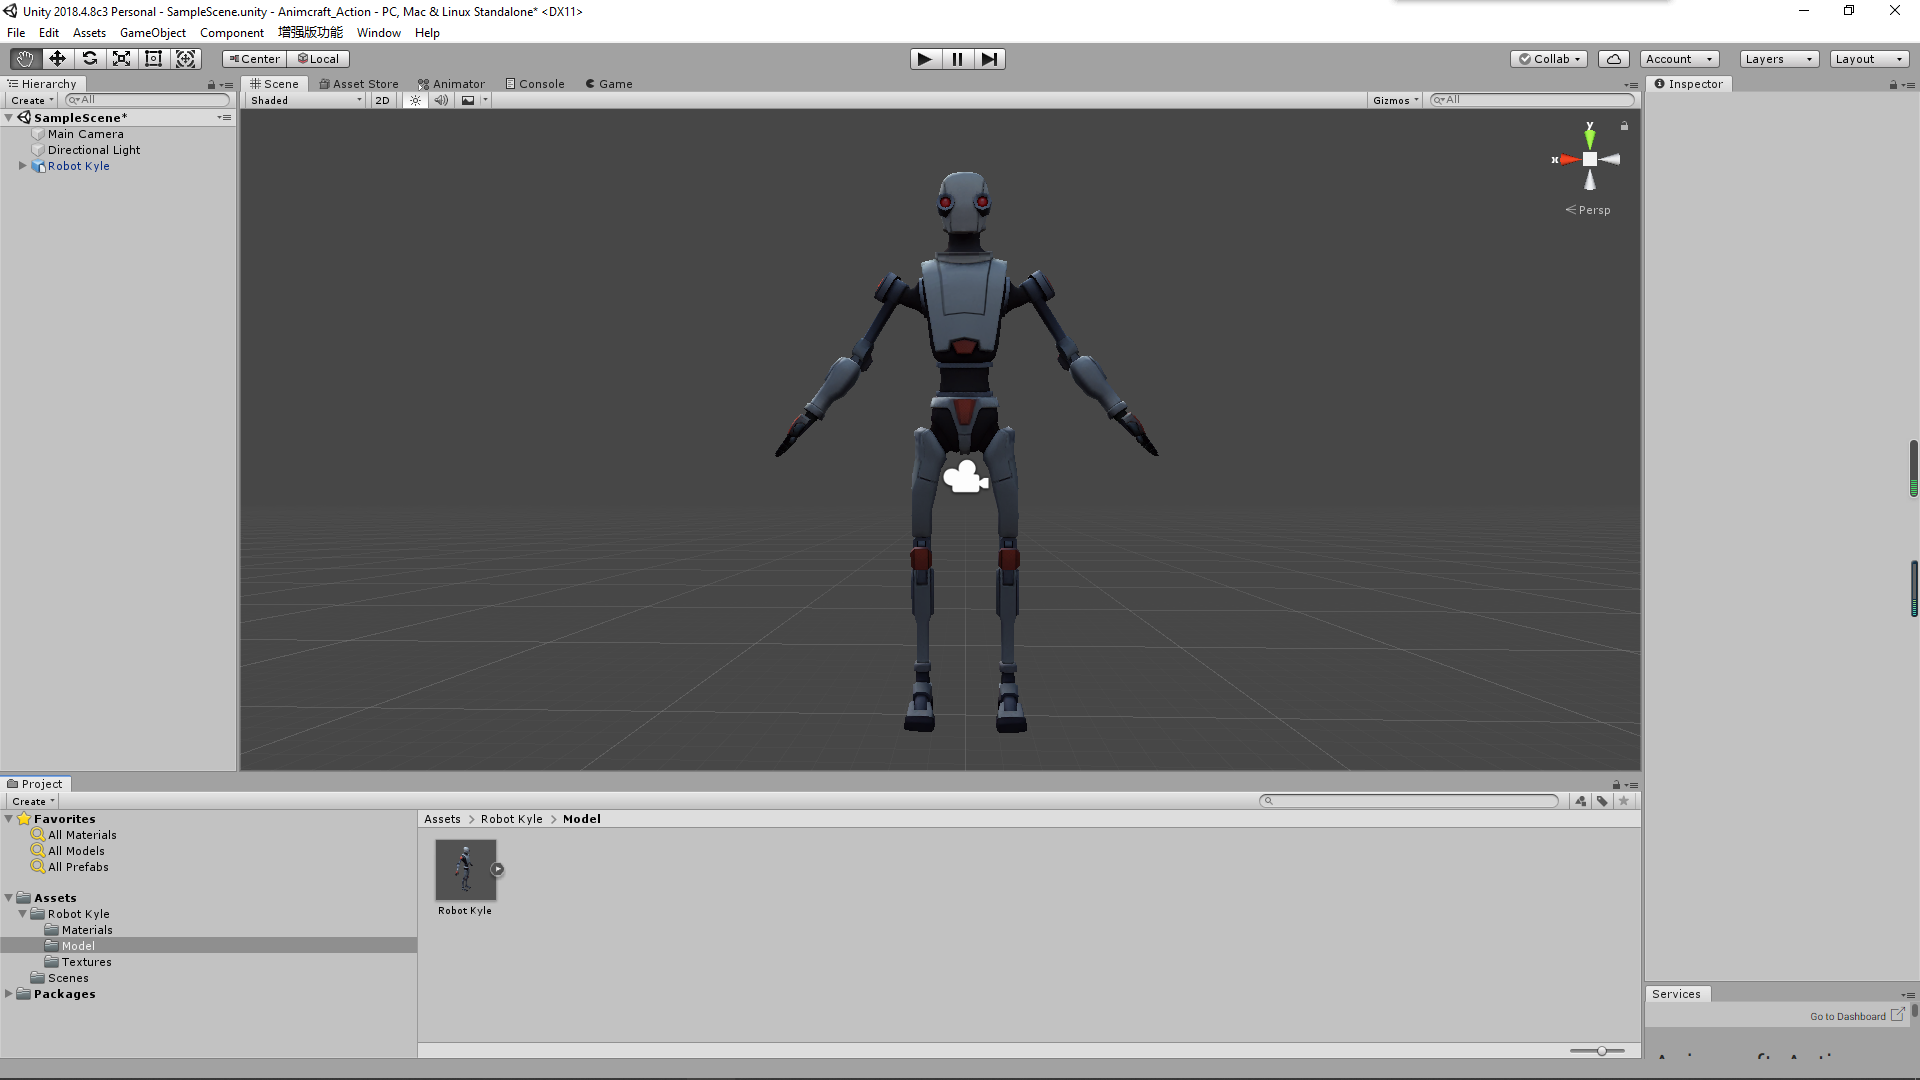
Task: Adjust the project icon size slider
Action: click(1602, 1051)
